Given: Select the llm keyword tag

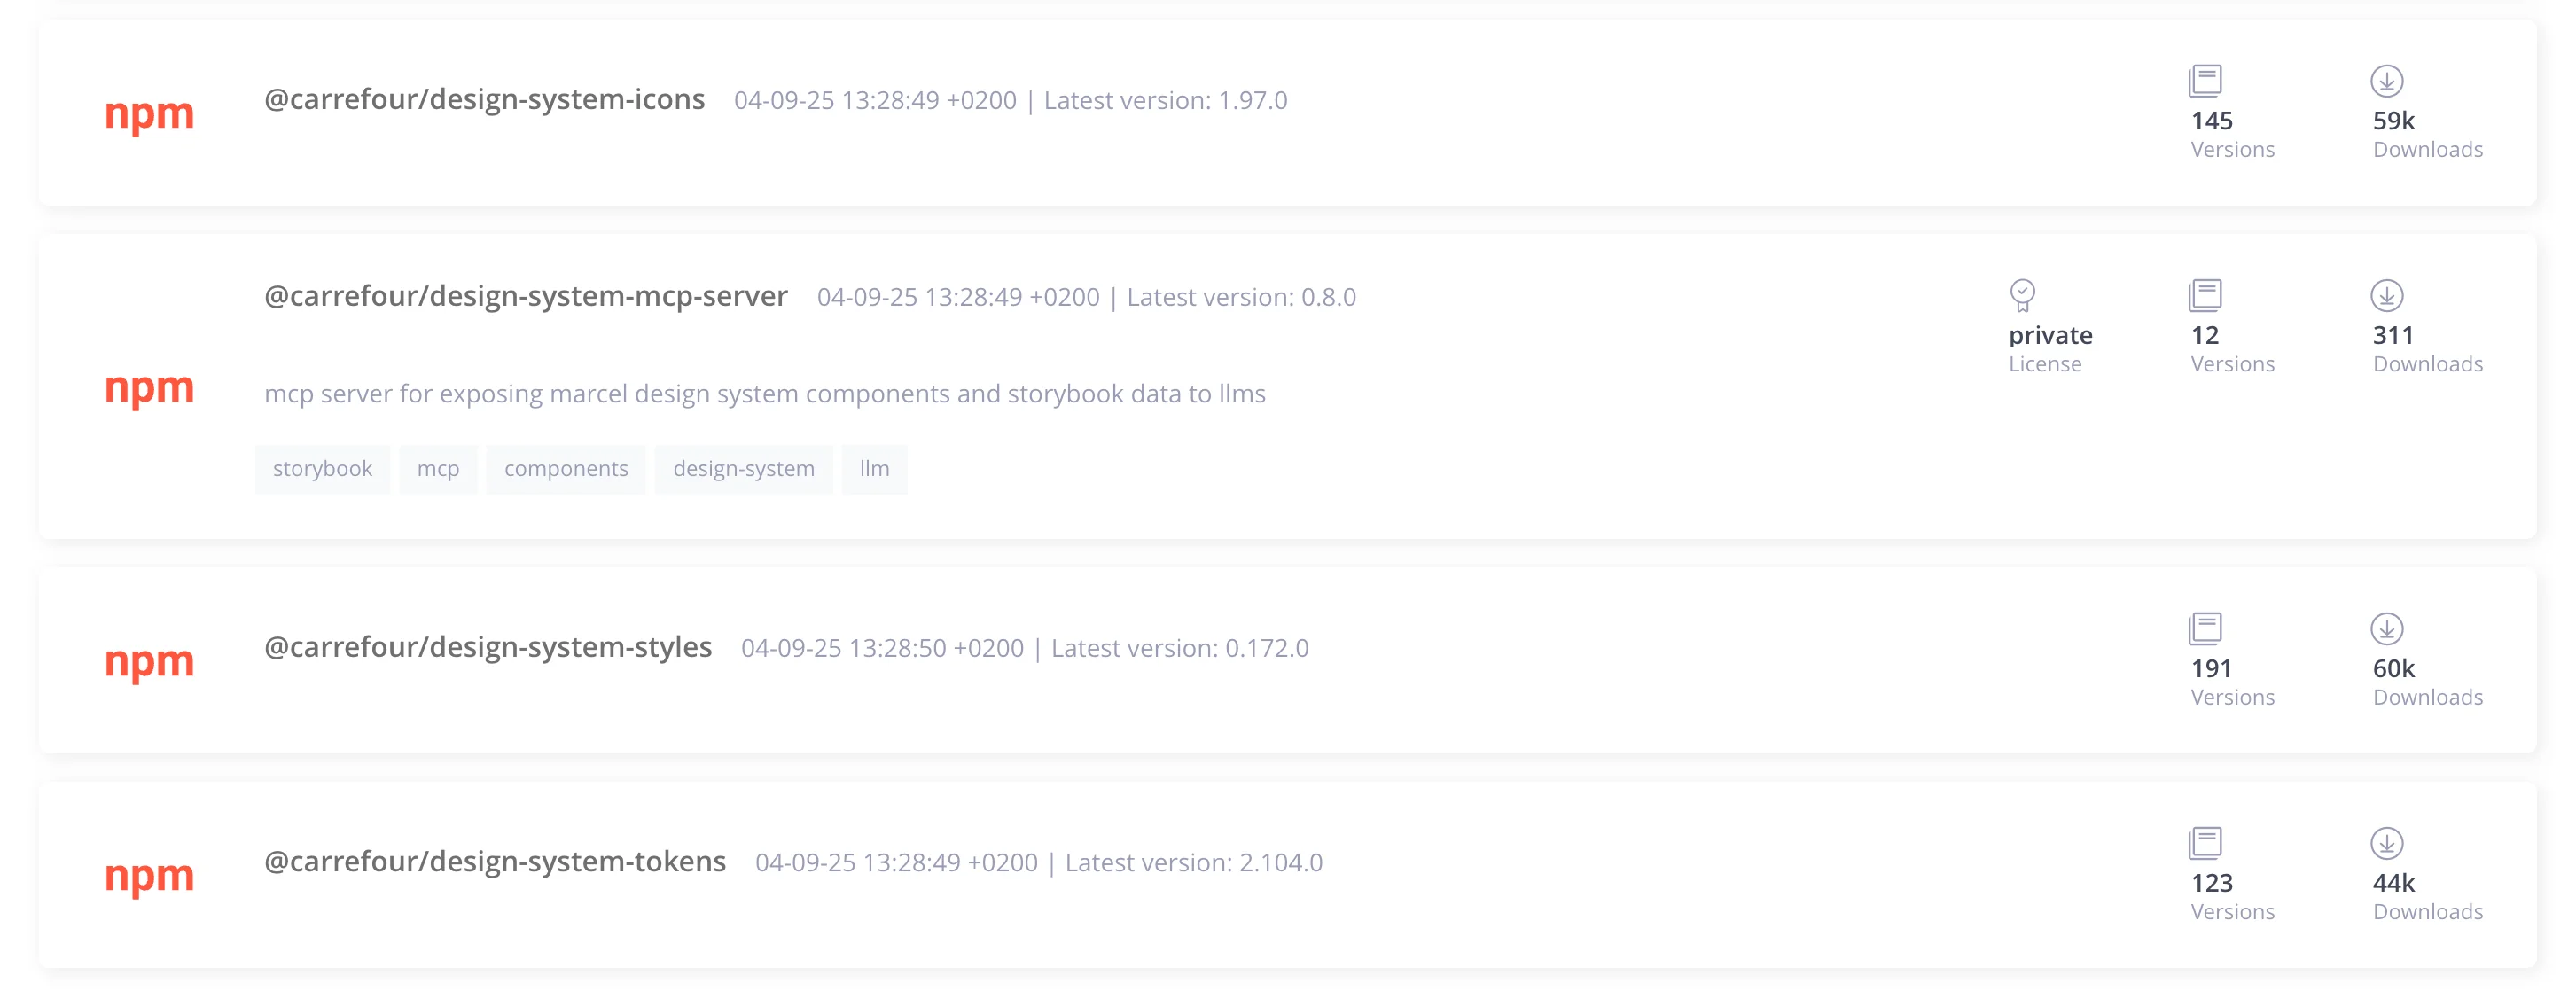Looking at the screenshot, I should point(873,469).
